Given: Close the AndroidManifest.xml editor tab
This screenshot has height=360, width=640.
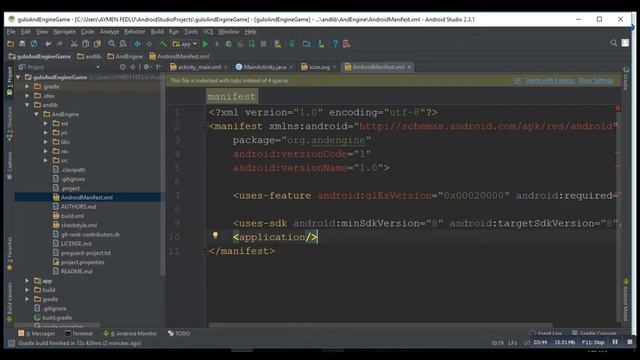Looking at the screenshot, I should point(409,67).
